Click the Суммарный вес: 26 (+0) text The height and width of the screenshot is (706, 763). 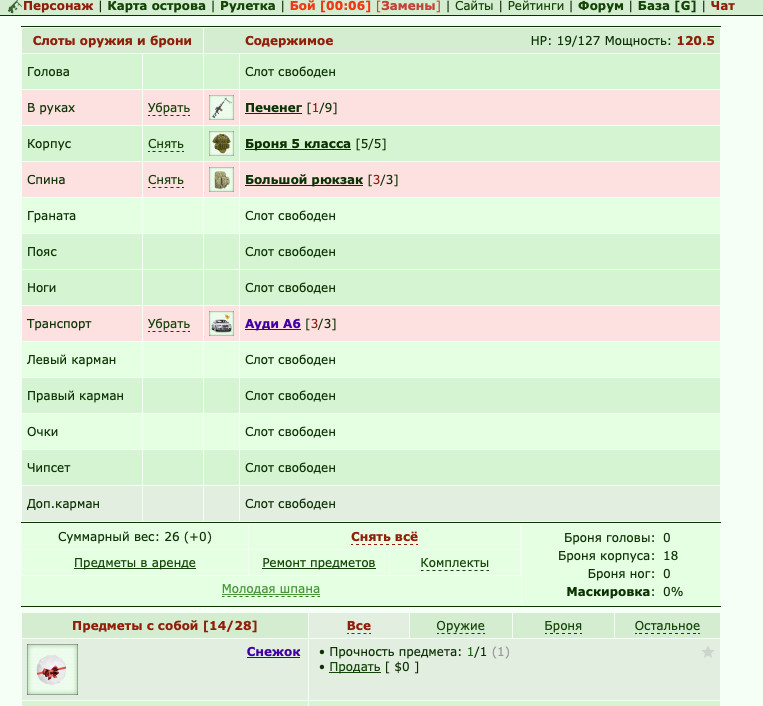point(135,537)
